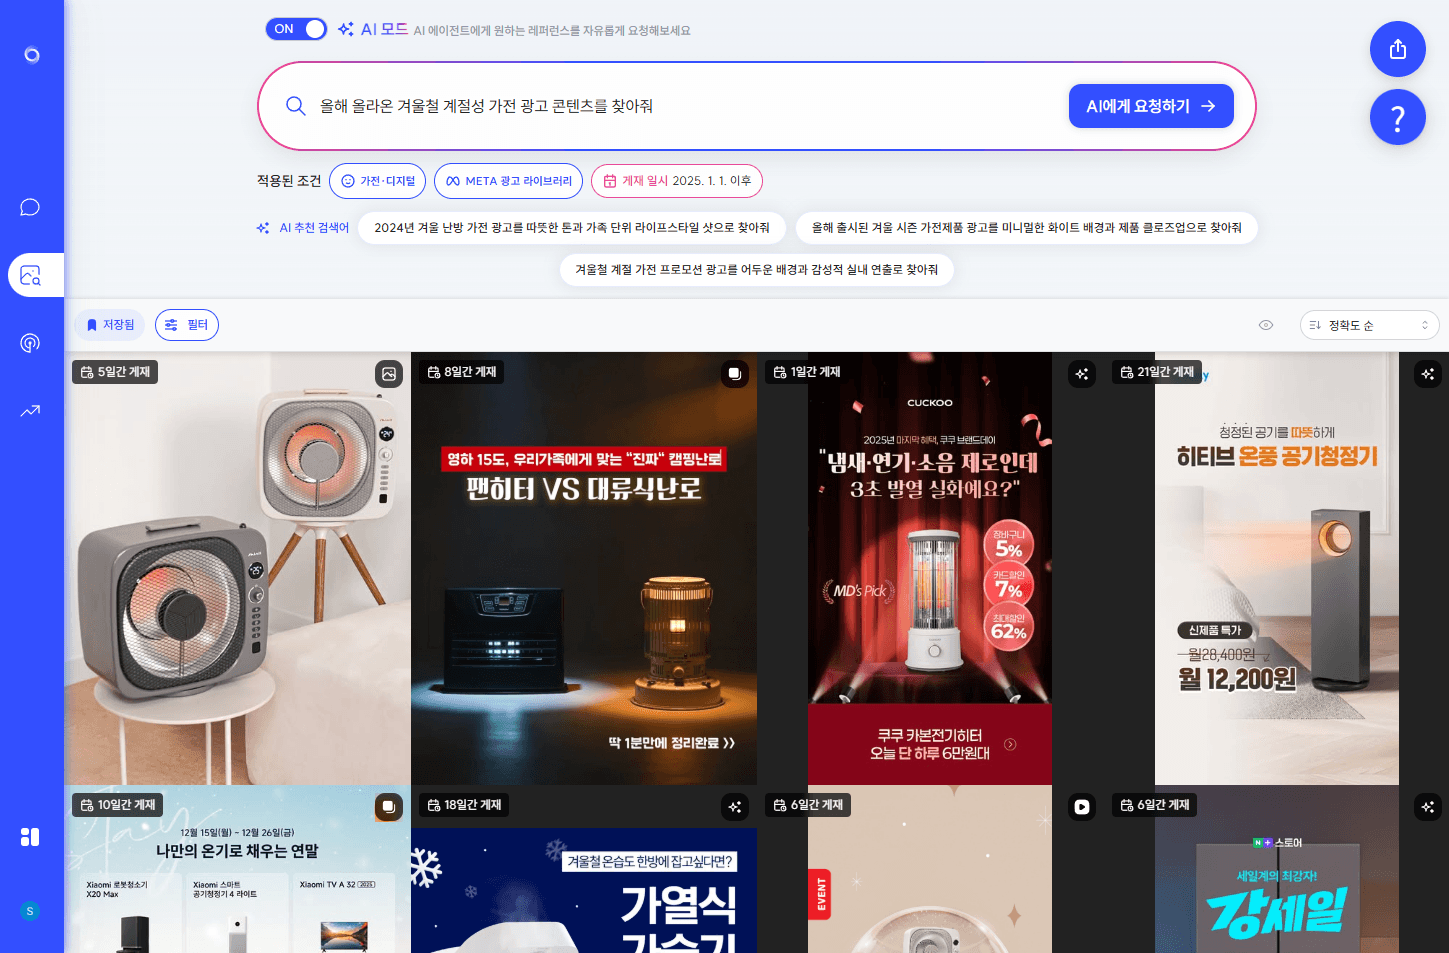This screenshot has height=953, width=1449.
Task: Open the chat bubble sidebar icon
Action: point(30,207)
